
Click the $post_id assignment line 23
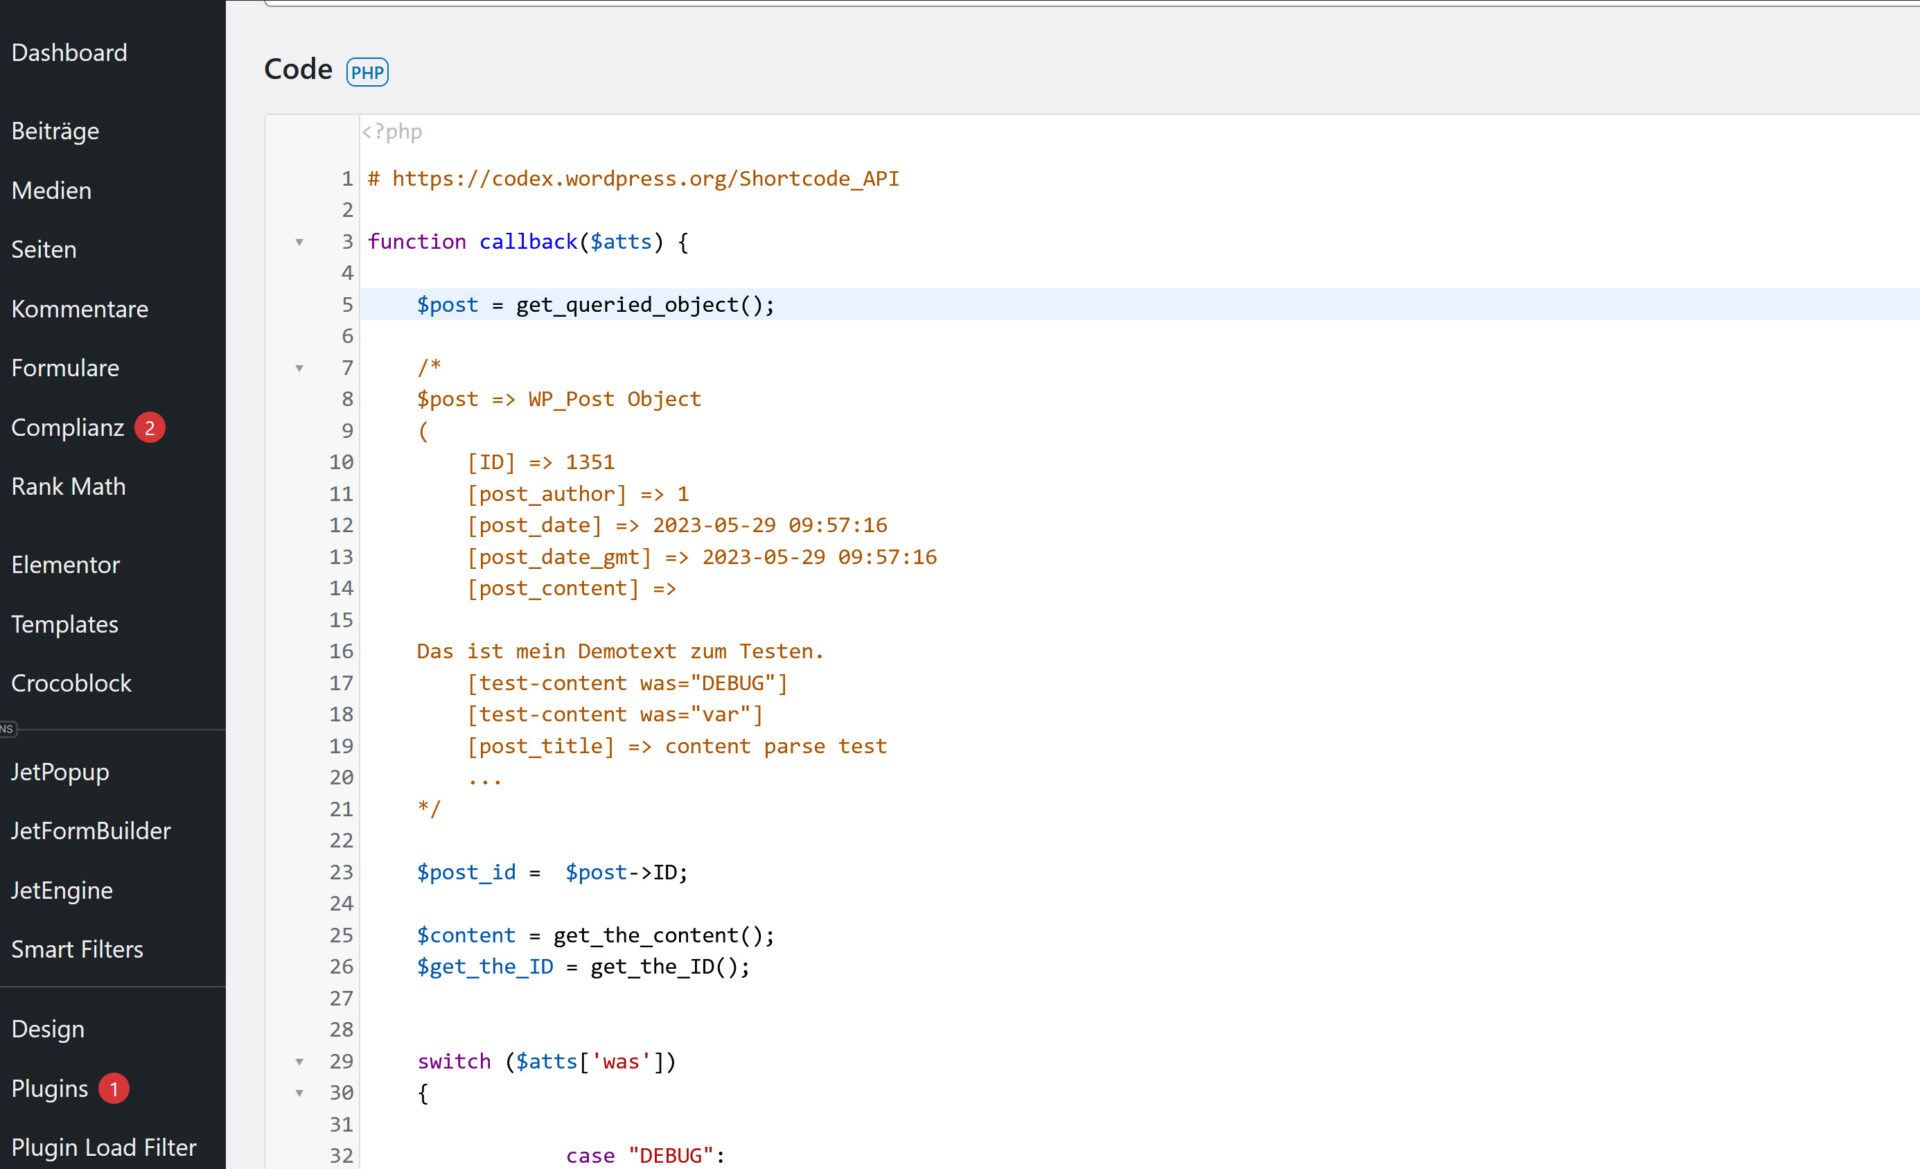tap(553, 872)
